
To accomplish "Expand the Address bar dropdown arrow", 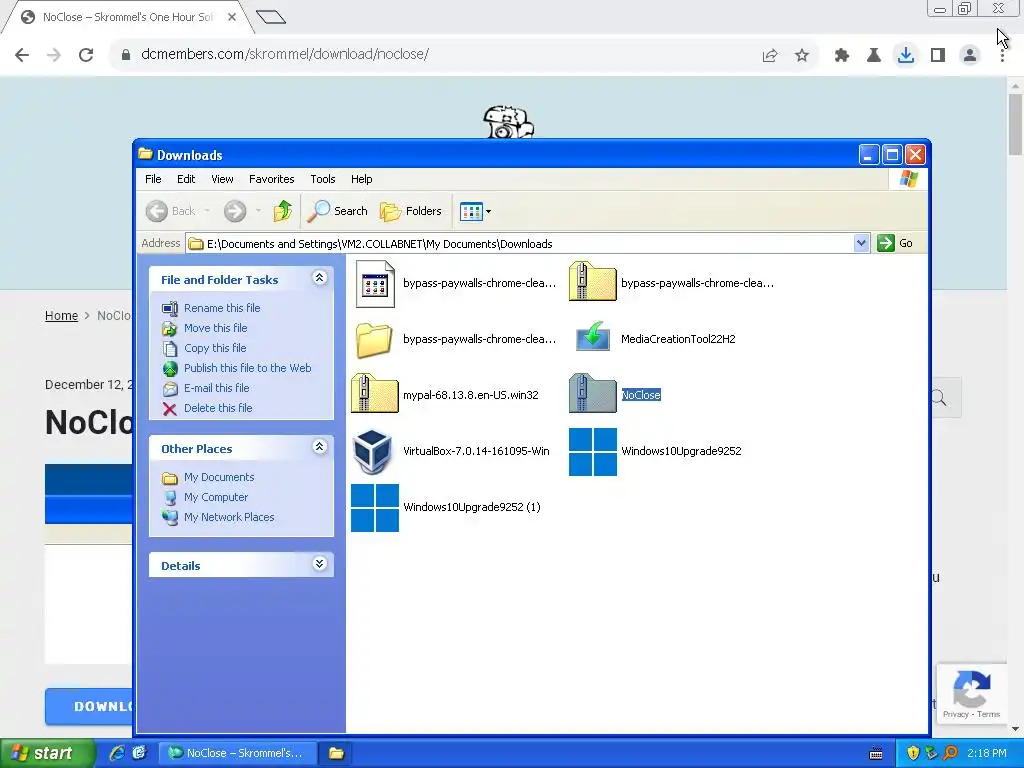I will tap(861, 244).
